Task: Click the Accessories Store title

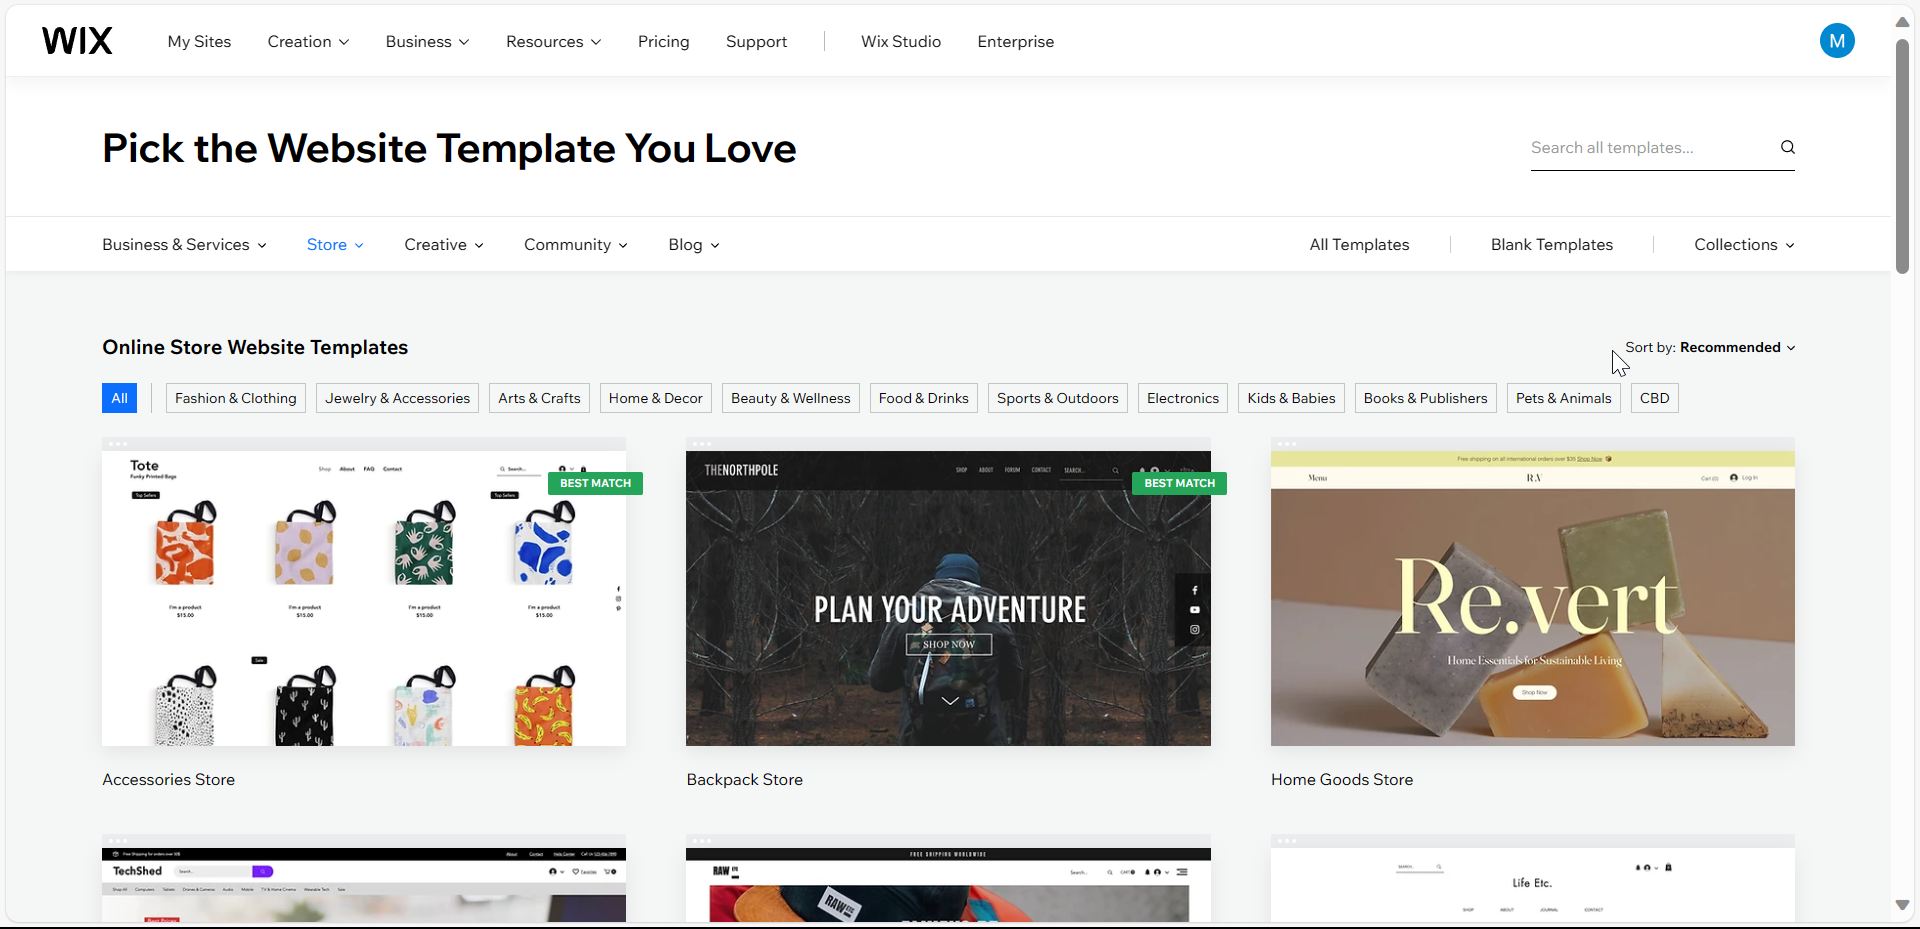Action: pyautogui.click(x=168, y=780)
